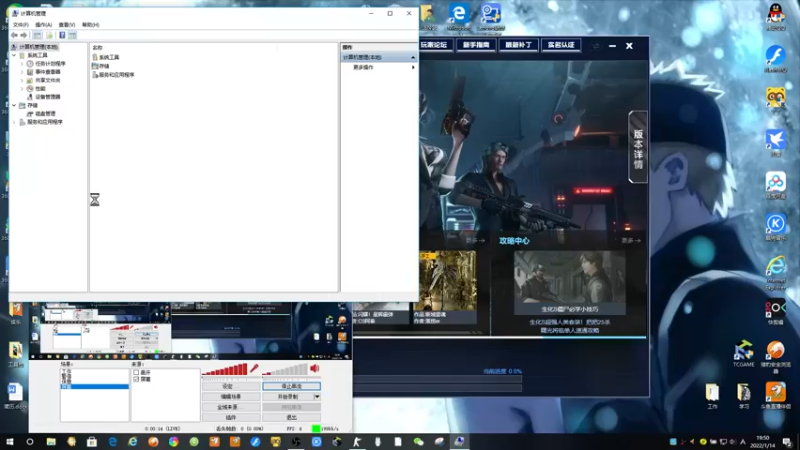Select 事件查看器 in the tree
The width and height of the screenshot is (800, 450).
(x=47, y=72)
